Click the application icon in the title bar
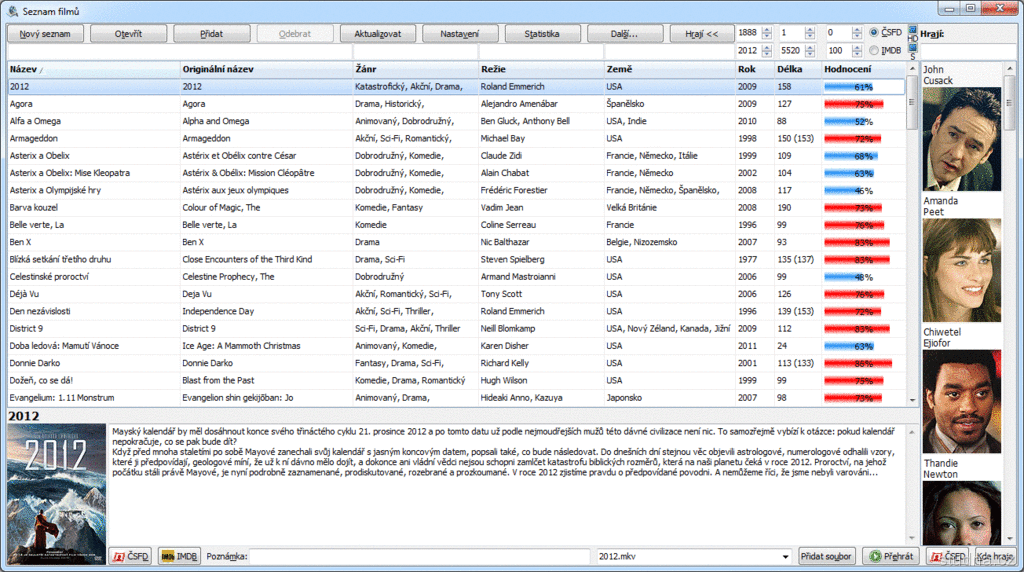1024x572 pixels. (12, 10)
